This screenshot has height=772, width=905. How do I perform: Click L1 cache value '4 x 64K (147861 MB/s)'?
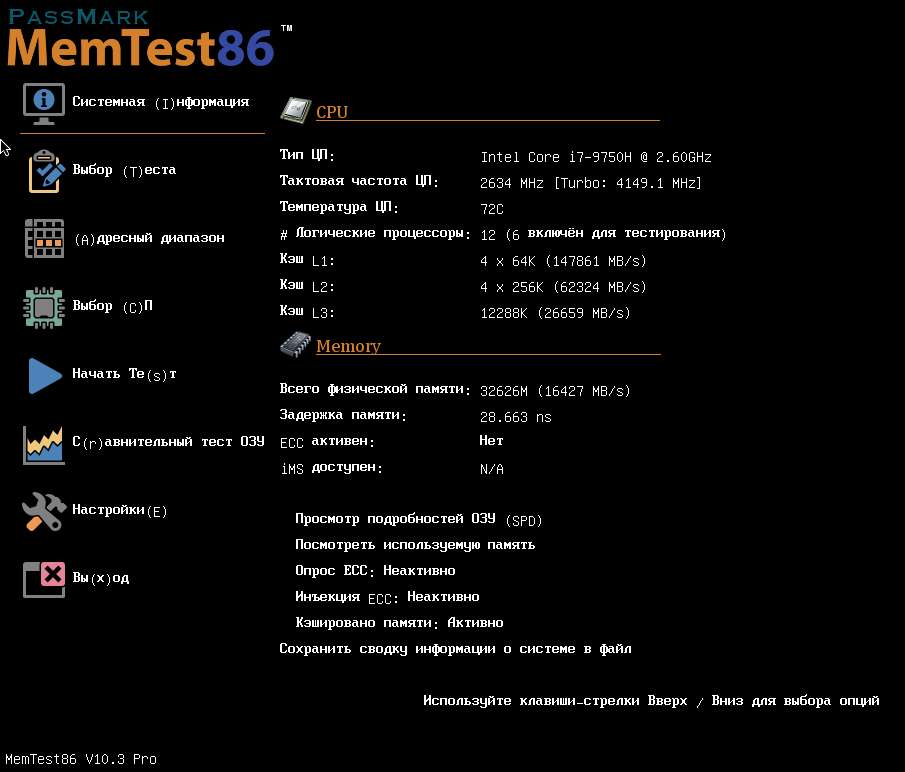pyautogui.click(x=563, y=261)
